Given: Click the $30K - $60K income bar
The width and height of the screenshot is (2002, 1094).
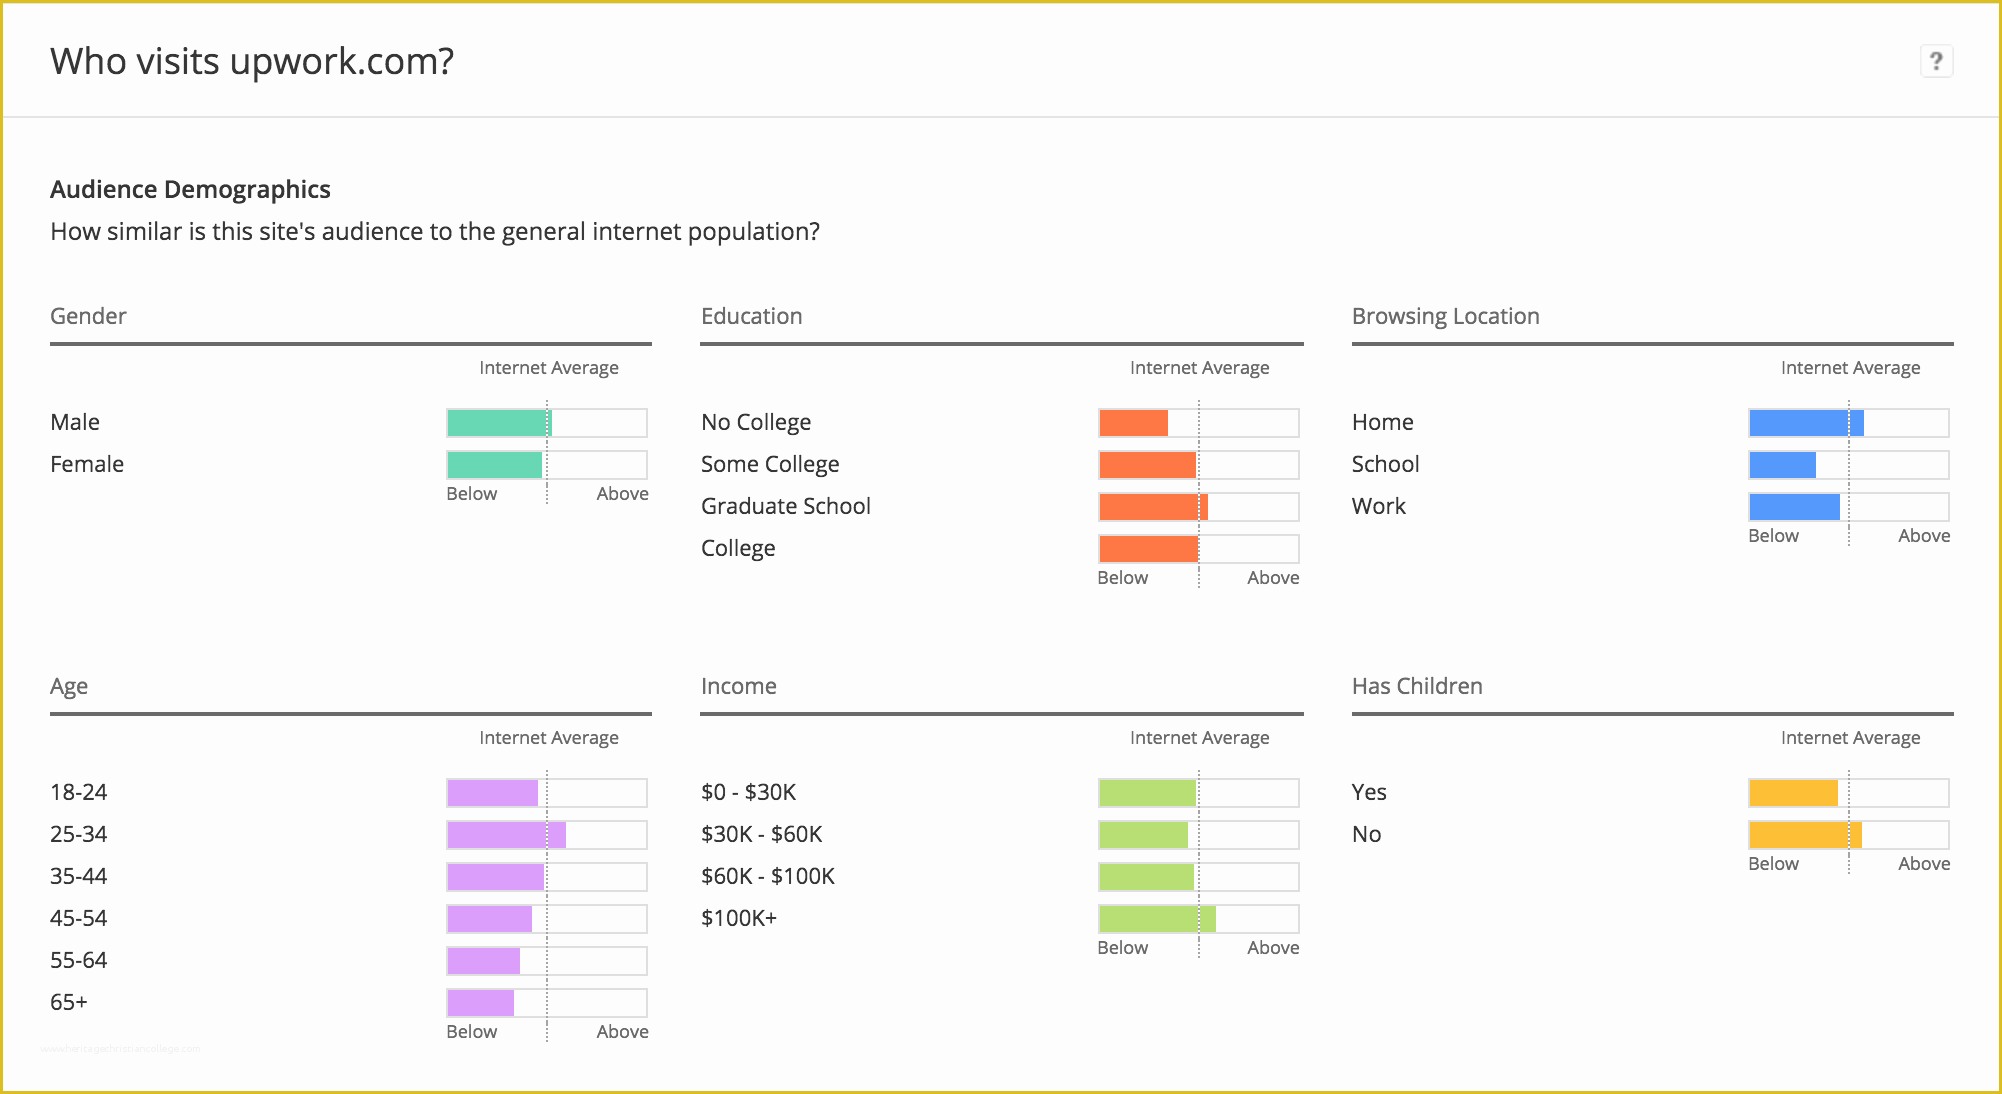Looking at the screenshot, I should tap(1198, 835).
